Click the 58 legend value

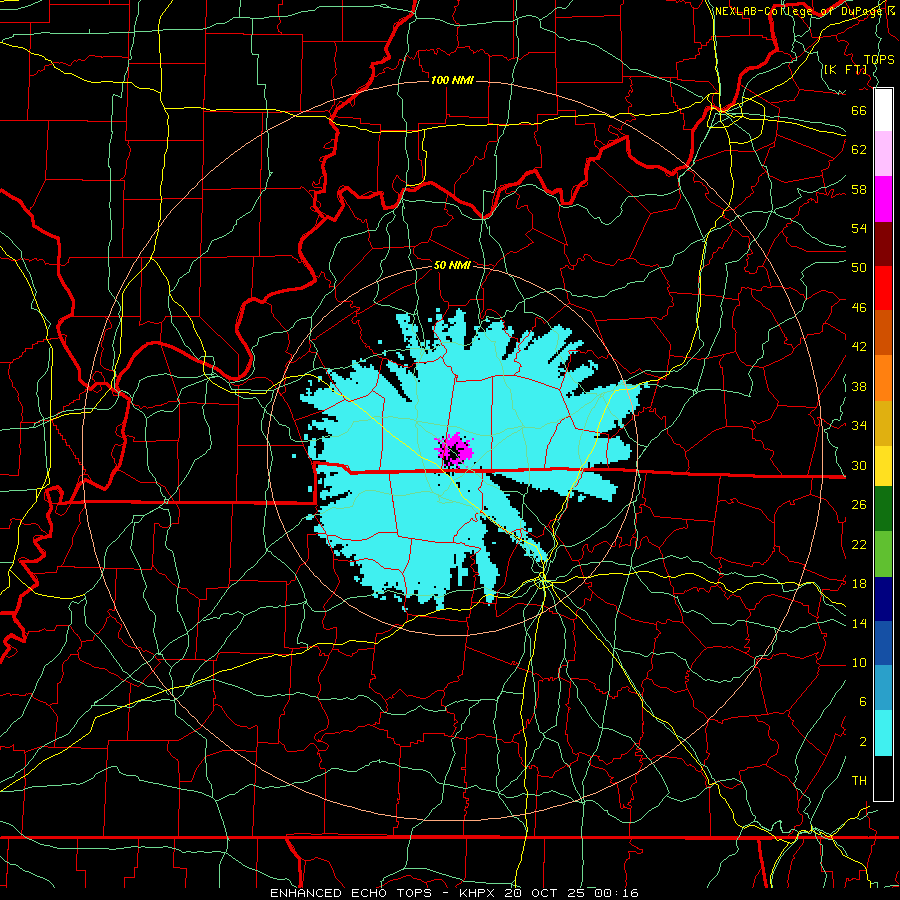859,189
